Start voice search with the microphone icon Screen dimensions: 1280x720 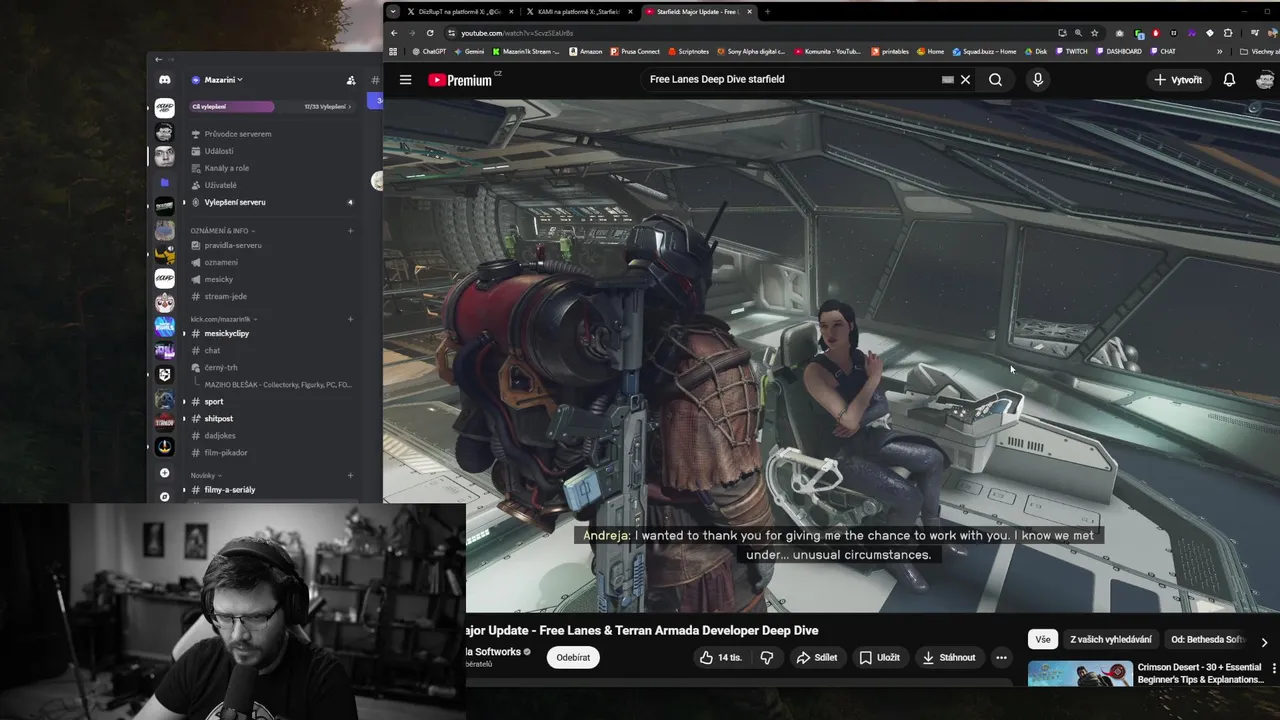1038,80
